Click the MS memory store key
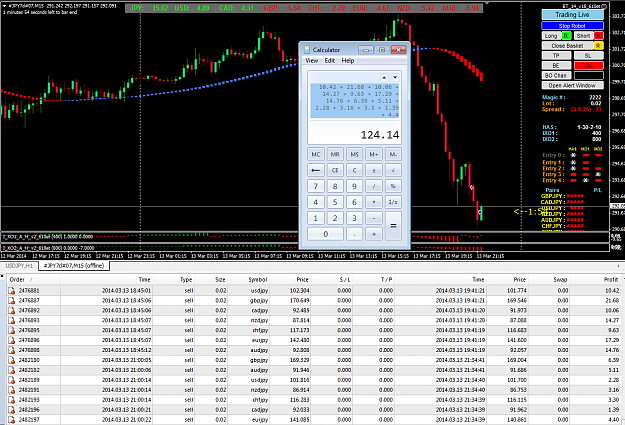The height and width of the screenshot is (425, 625). coord(354,154)
